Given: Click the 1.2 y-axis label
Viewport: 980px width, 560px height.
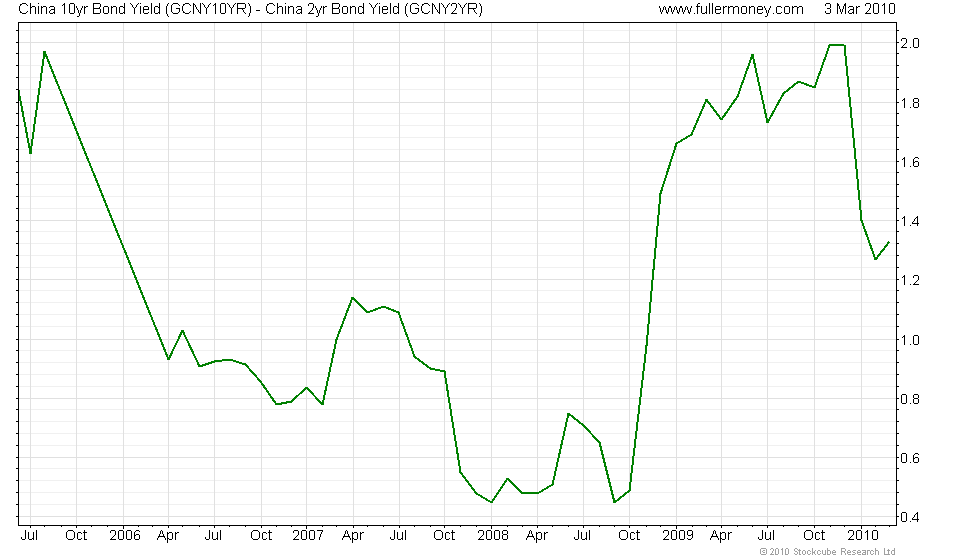Looking at the screenshot, I should (910, 281).
